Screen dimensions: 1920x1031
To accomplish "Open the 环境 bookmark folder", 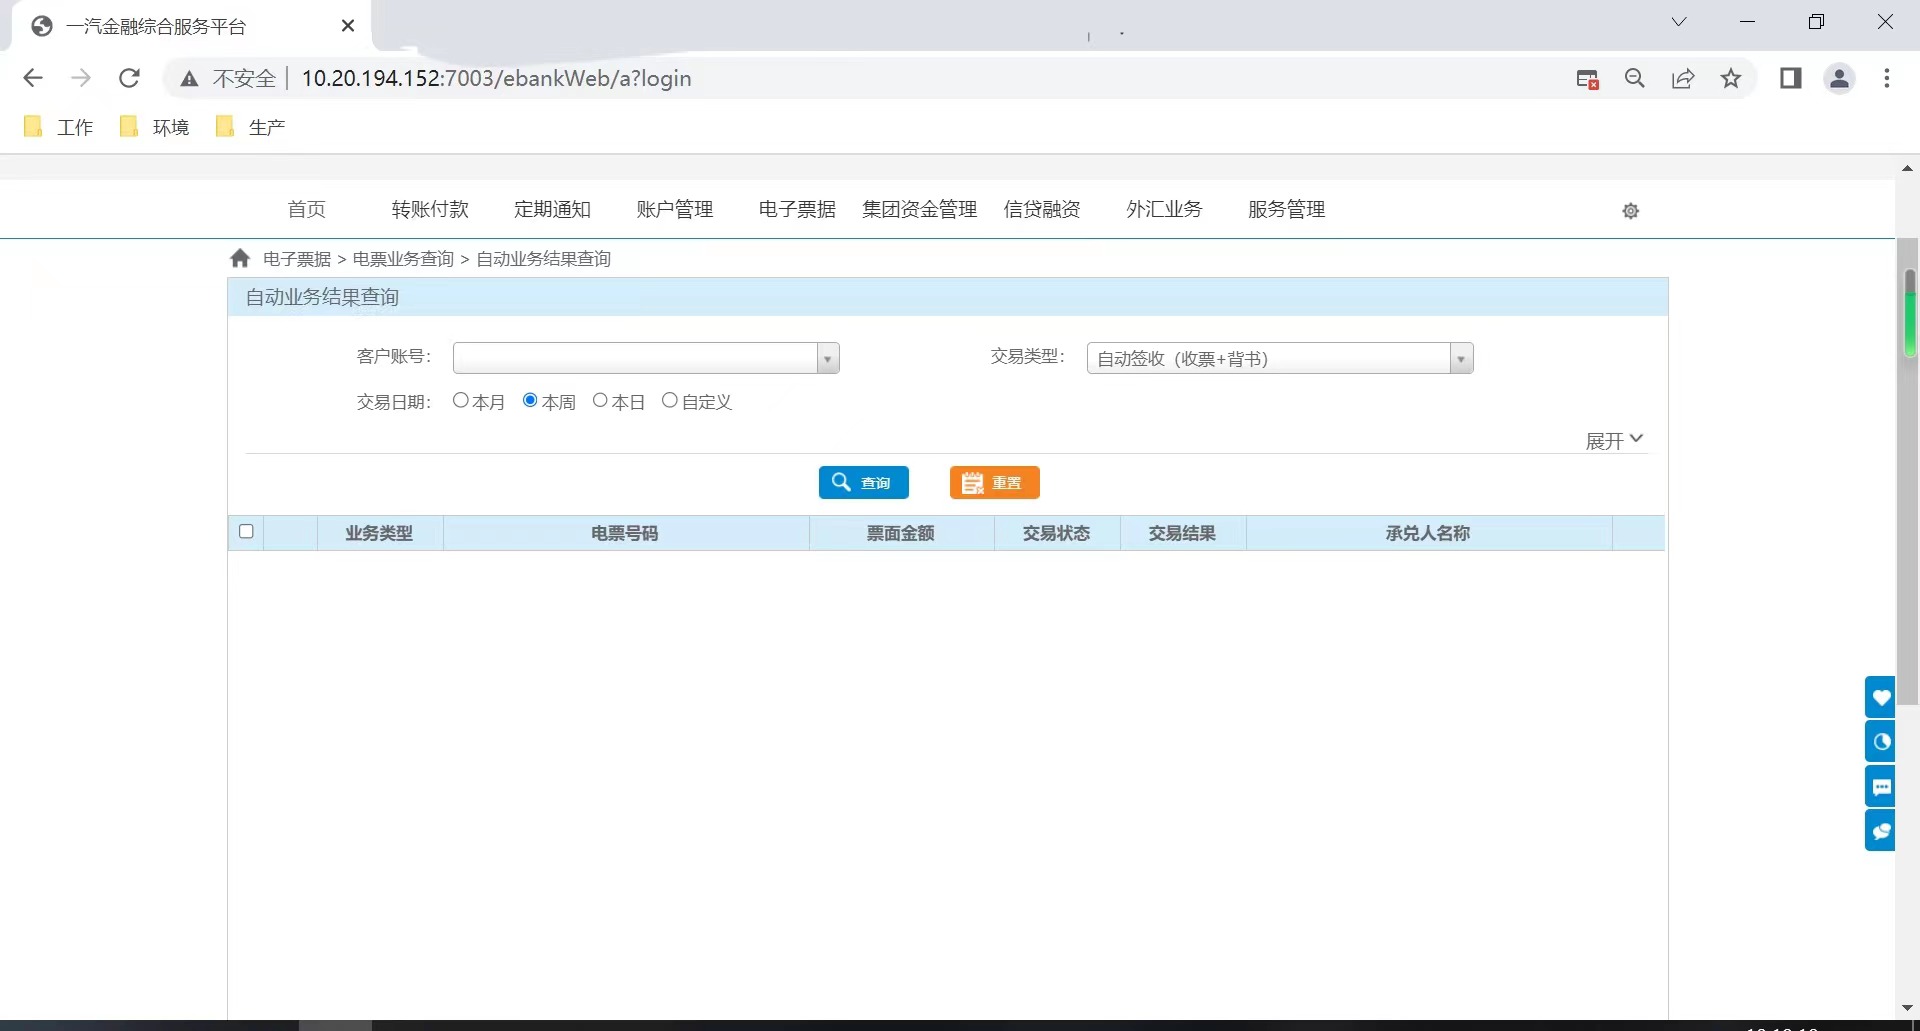I will tap(155, 127).
